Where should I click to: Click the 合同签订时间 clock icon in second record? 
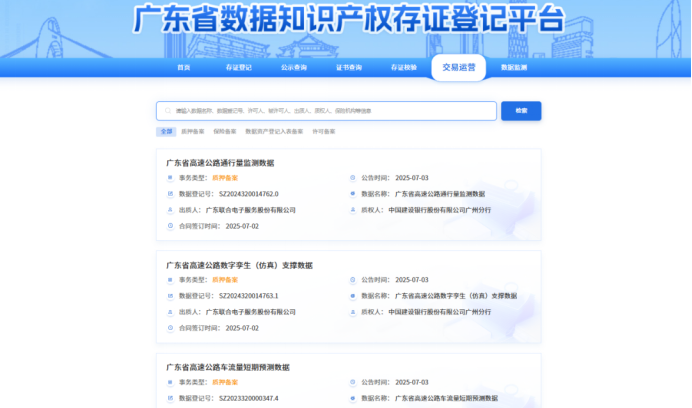coord(170,328)
